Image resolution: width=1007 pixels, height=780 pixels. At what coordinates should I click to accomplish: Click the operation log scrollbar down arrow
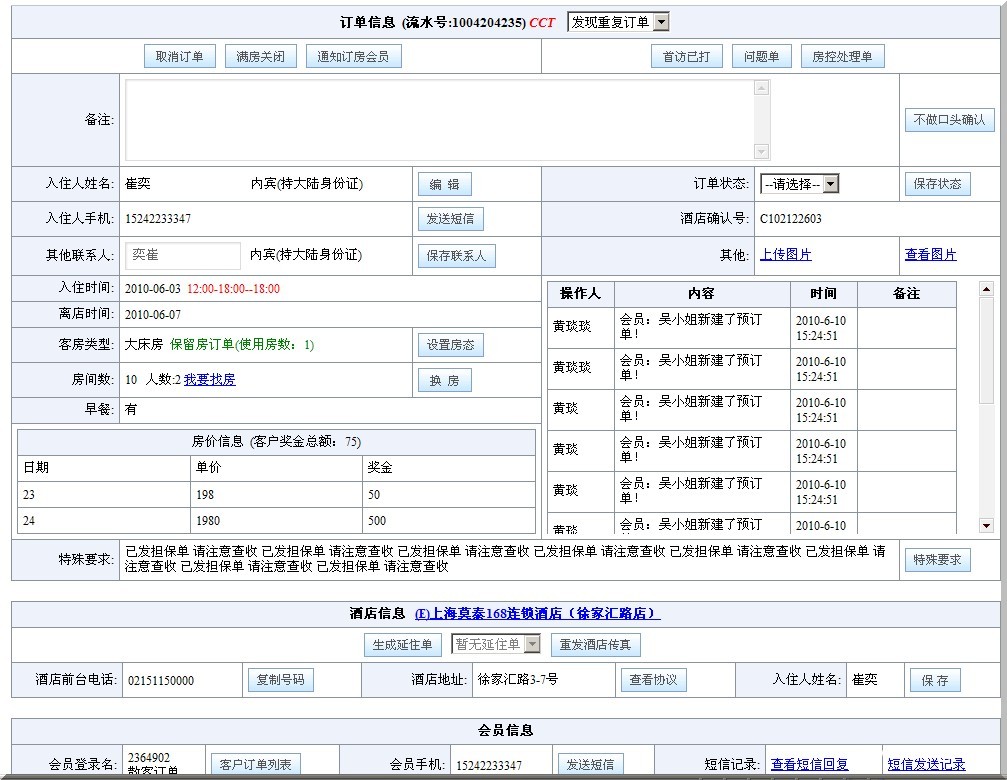pyautogui.click(x=986, y=526)
